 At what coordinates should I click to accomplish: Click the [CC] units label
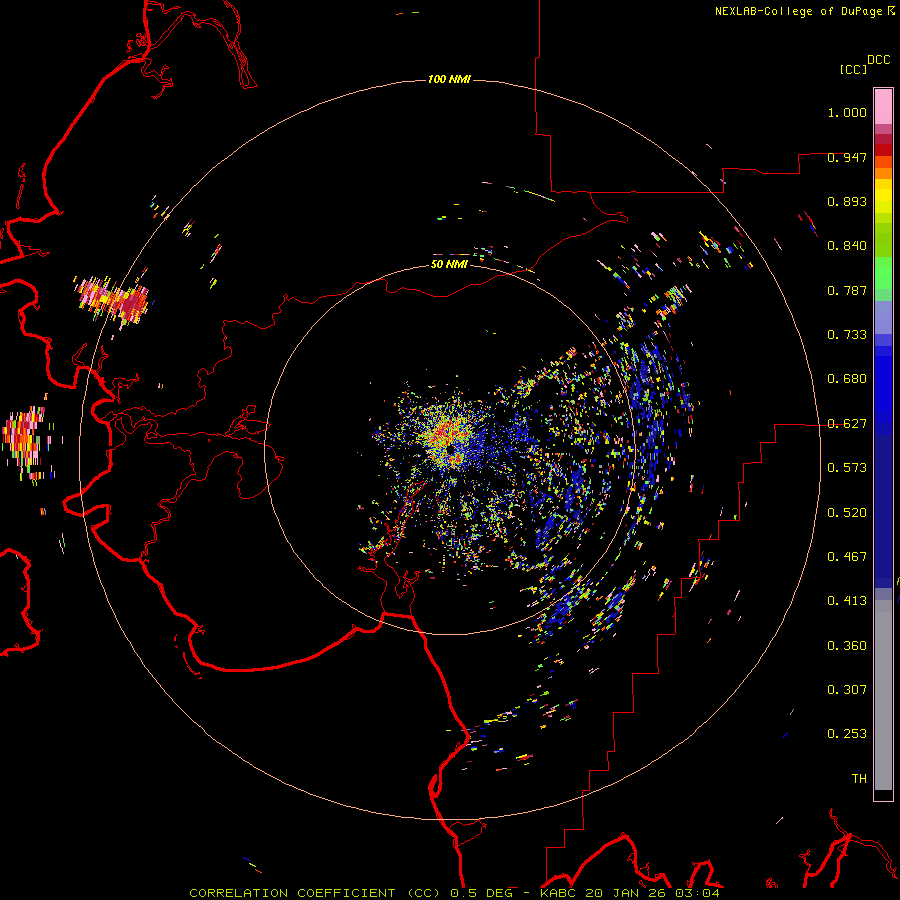click(853, 69)
